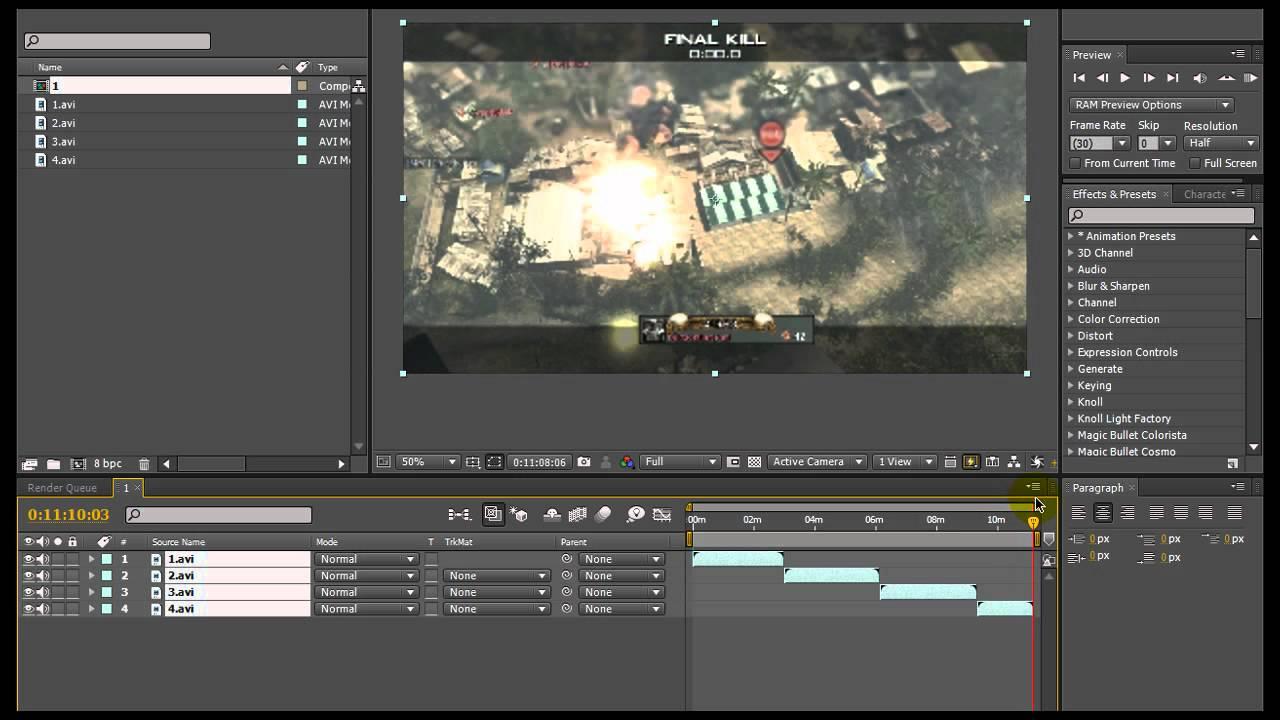Click the 8 bpc color depth button
1280x720 pixels.
tap(108, 464)
